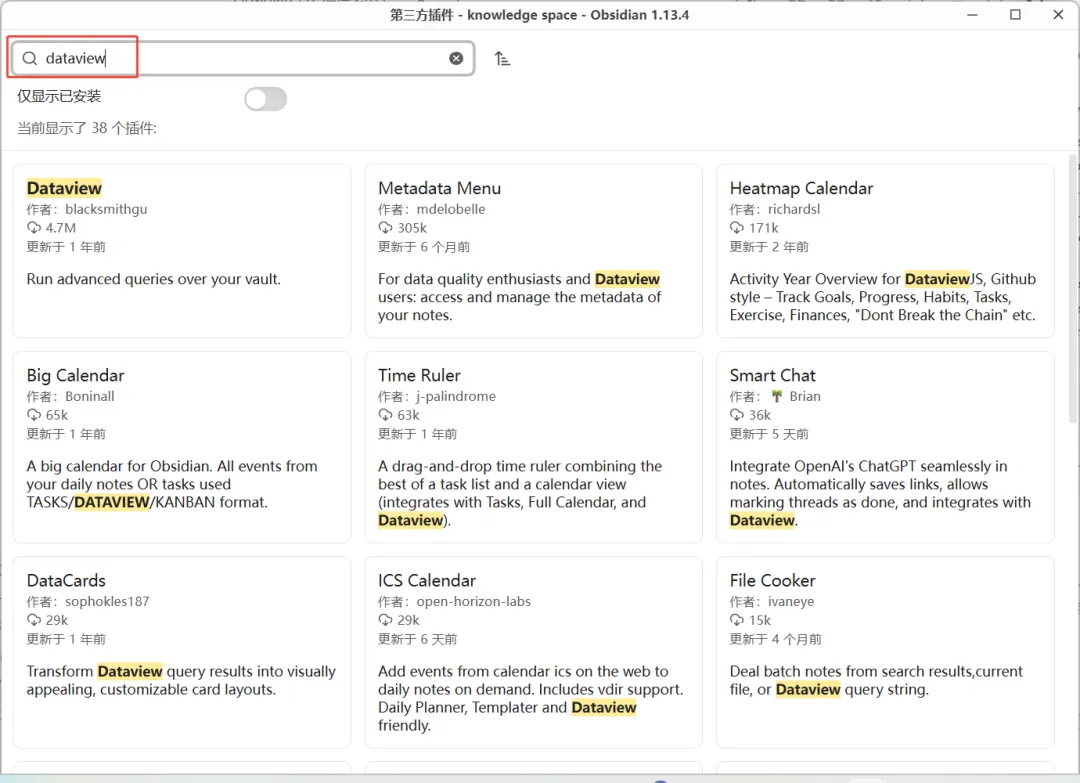The image size is (1080, 783).
Task: Toggle show installed plugins only
Action: 265,98
